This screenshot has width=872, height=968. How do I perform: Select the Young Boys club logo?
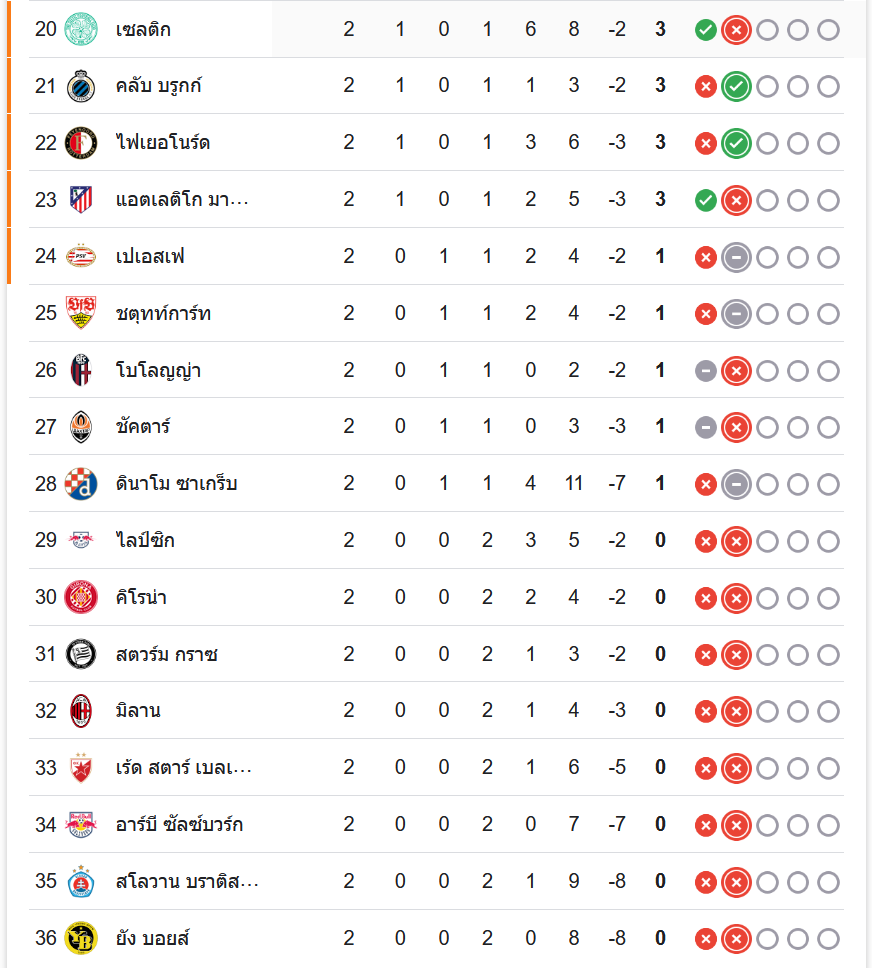coord(80,938)
